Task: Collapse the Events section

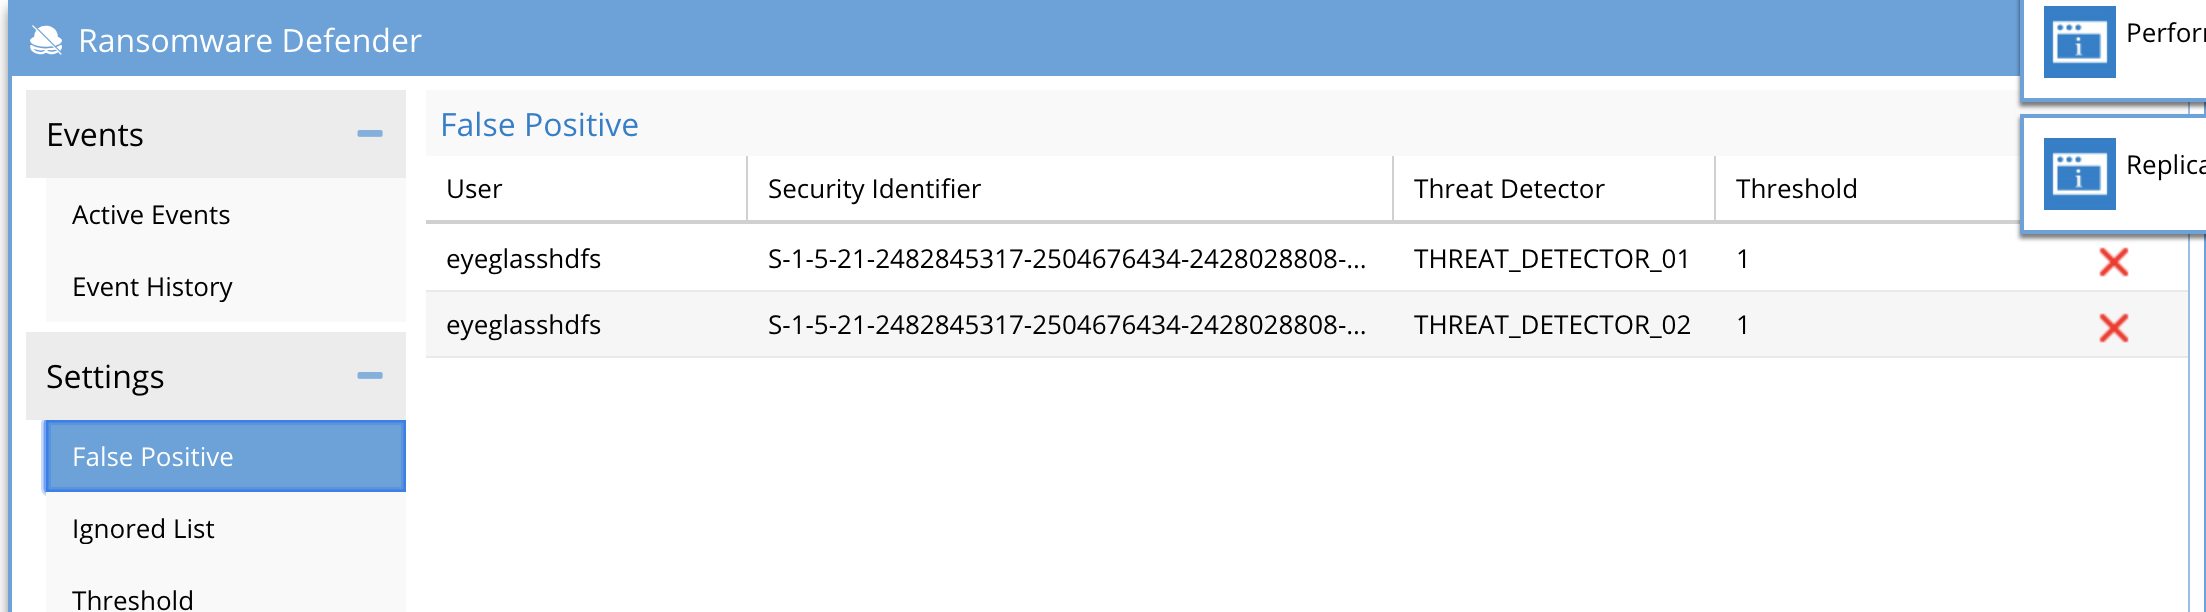Action: (x=369, y=134)
